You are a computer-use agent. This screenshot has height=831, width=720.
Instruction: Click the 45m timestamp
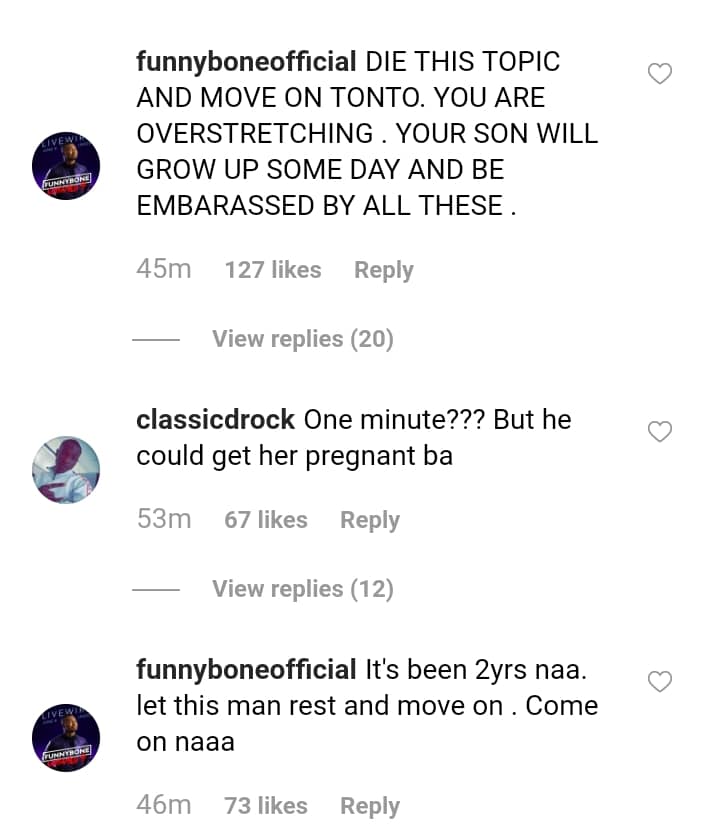(163, 270)
